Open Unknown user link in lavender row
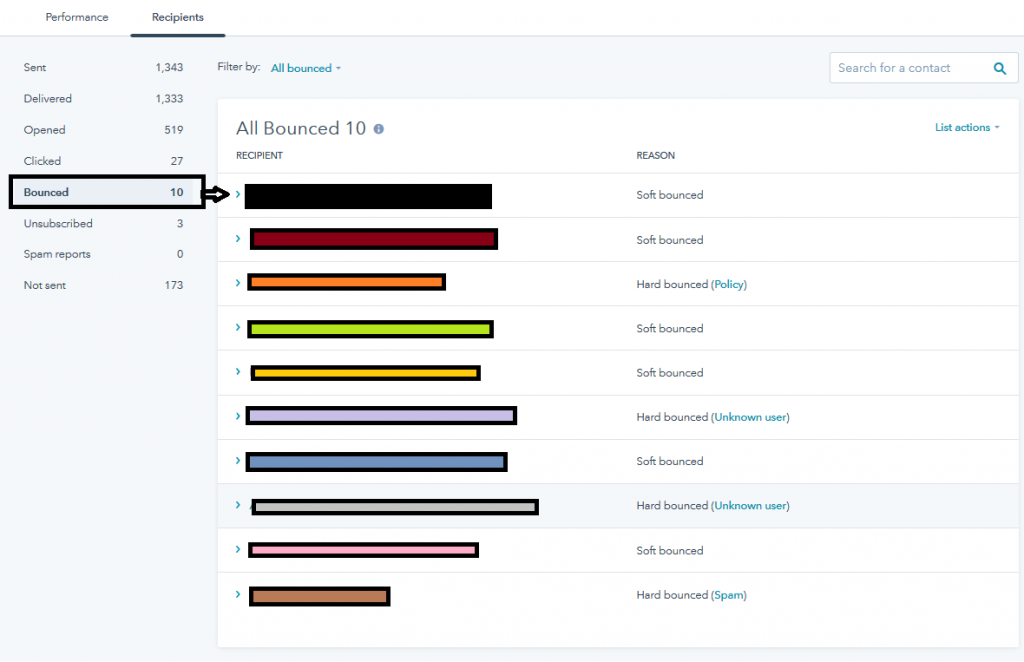Screen dimensions: 1024x662 tap(750, 417)
